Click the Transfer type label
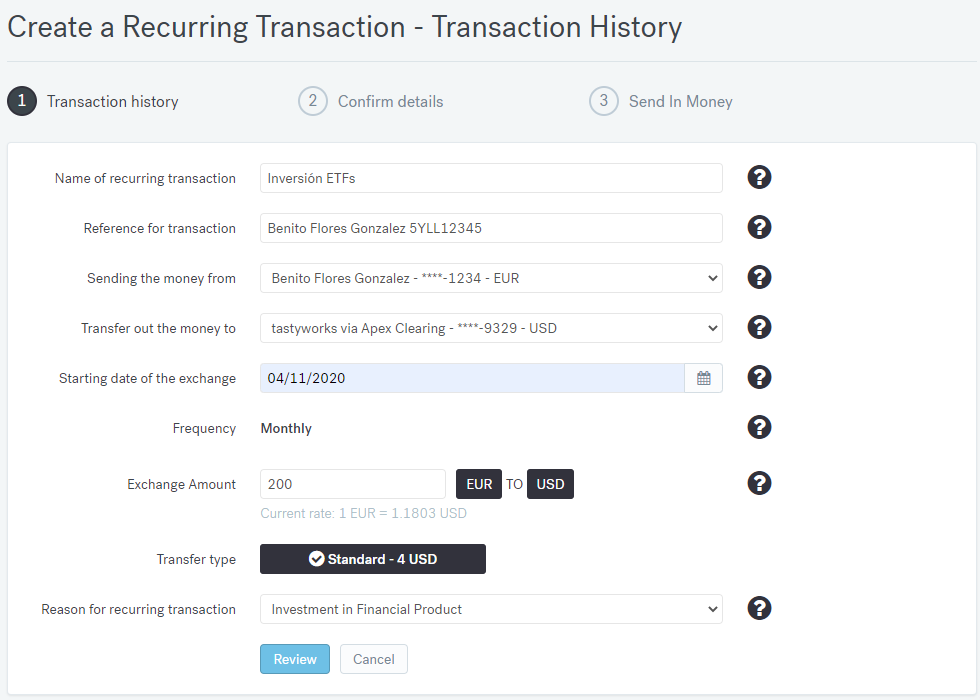This screenshot has height=700, width=980. click(x=196, y=559)
